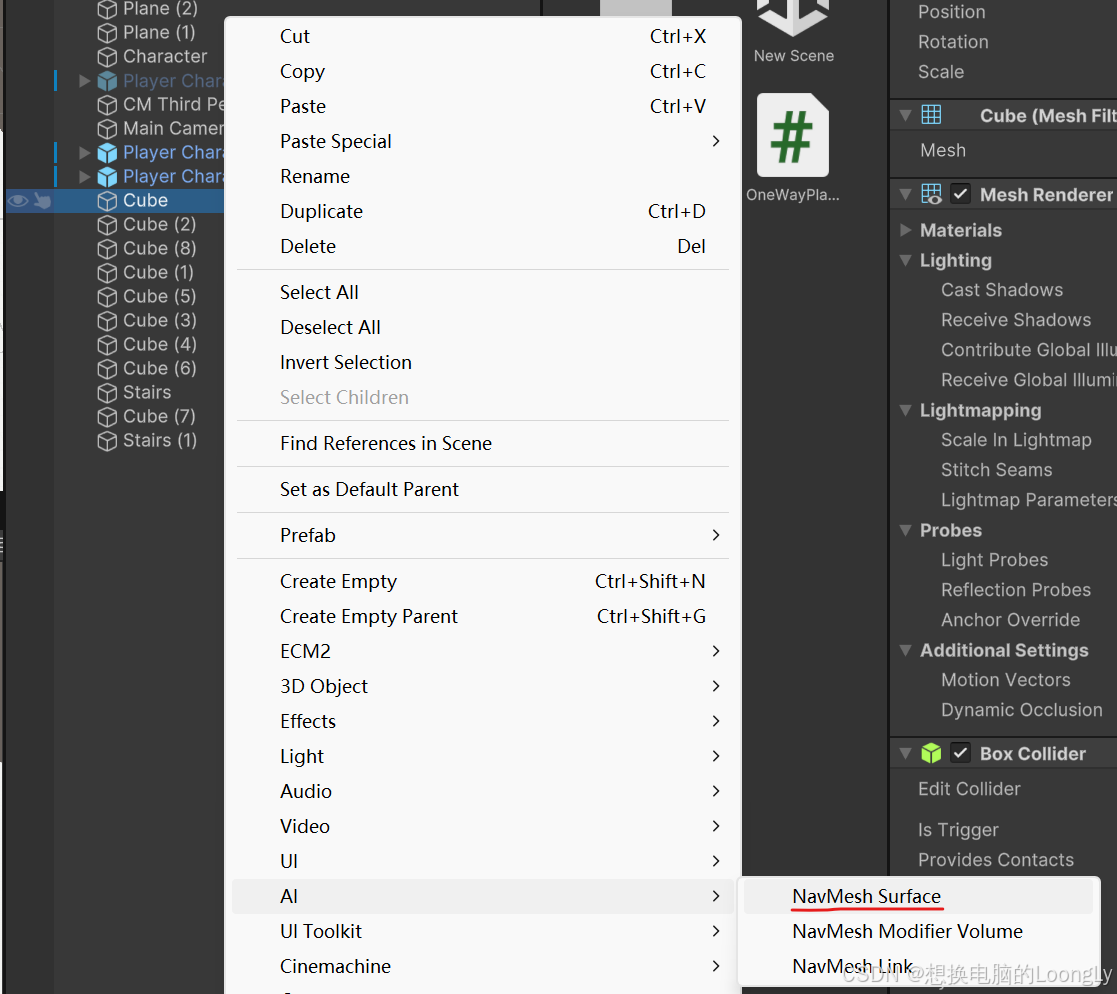Open the 3D Object submenu

pyautogui.click(x=482, y=686)
